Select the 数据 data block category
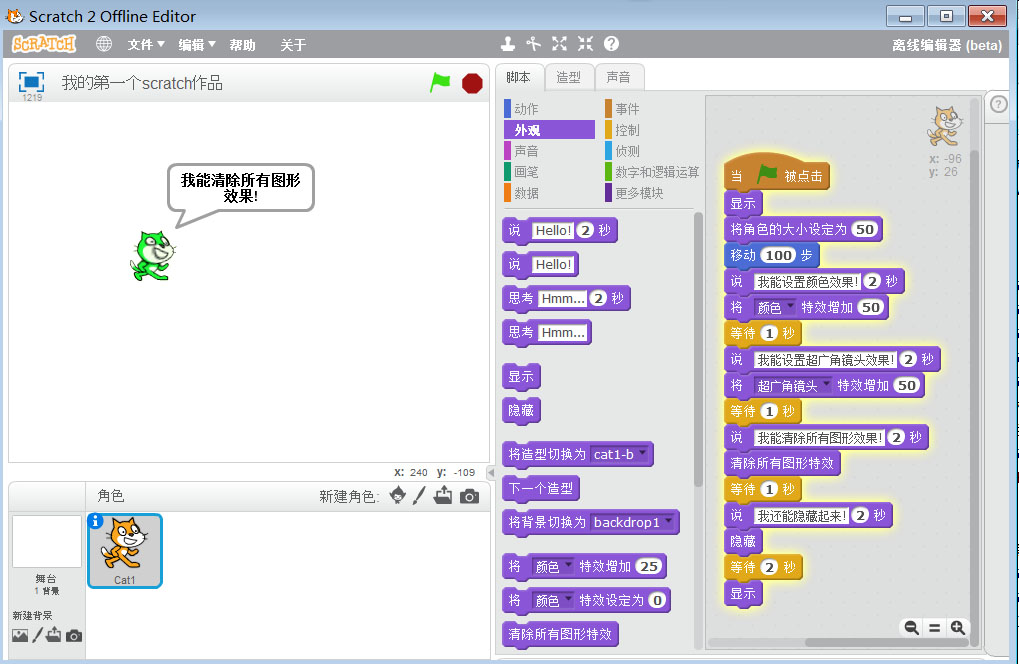Screen dimensions: 1019x664 pos(549,193)
